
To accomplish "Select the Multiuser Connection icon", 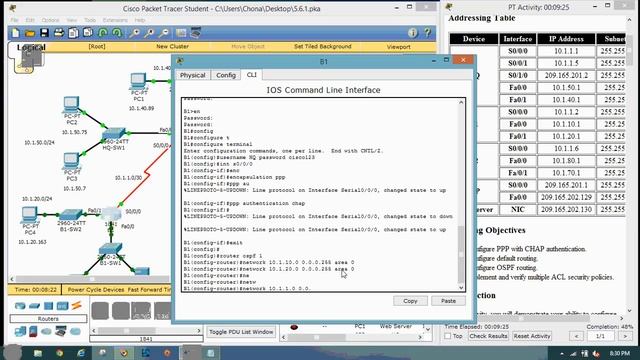I will (x=75, y=331).
